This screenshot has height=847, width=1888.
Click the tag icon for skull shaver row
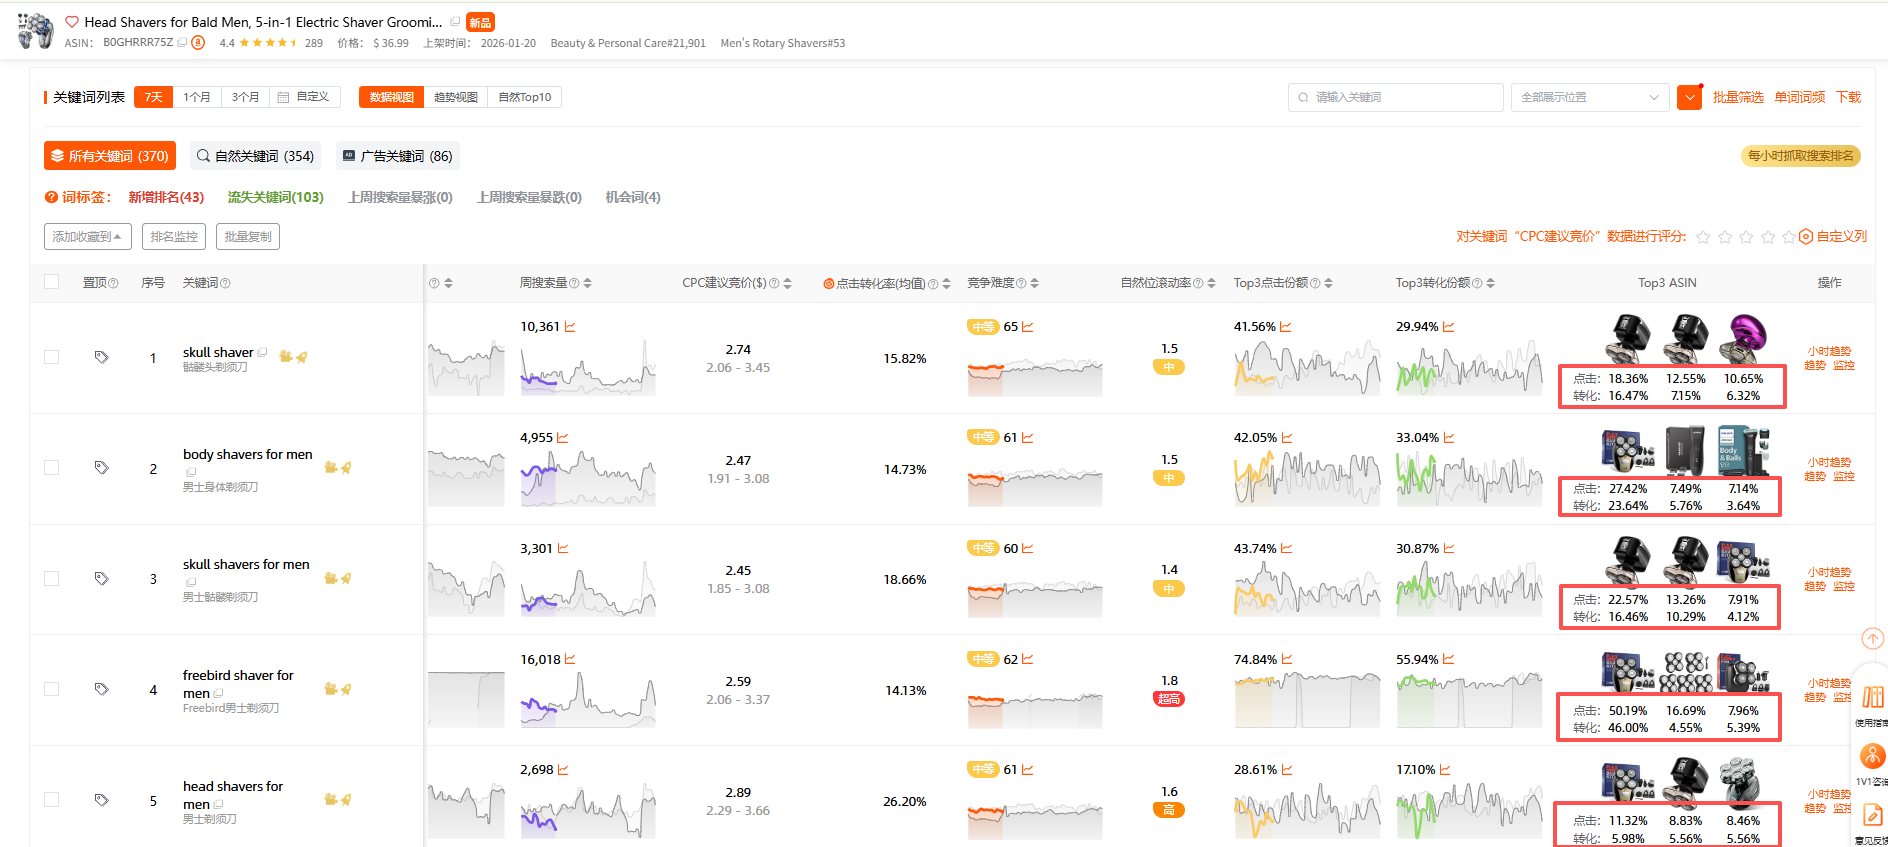pos(101,357)
